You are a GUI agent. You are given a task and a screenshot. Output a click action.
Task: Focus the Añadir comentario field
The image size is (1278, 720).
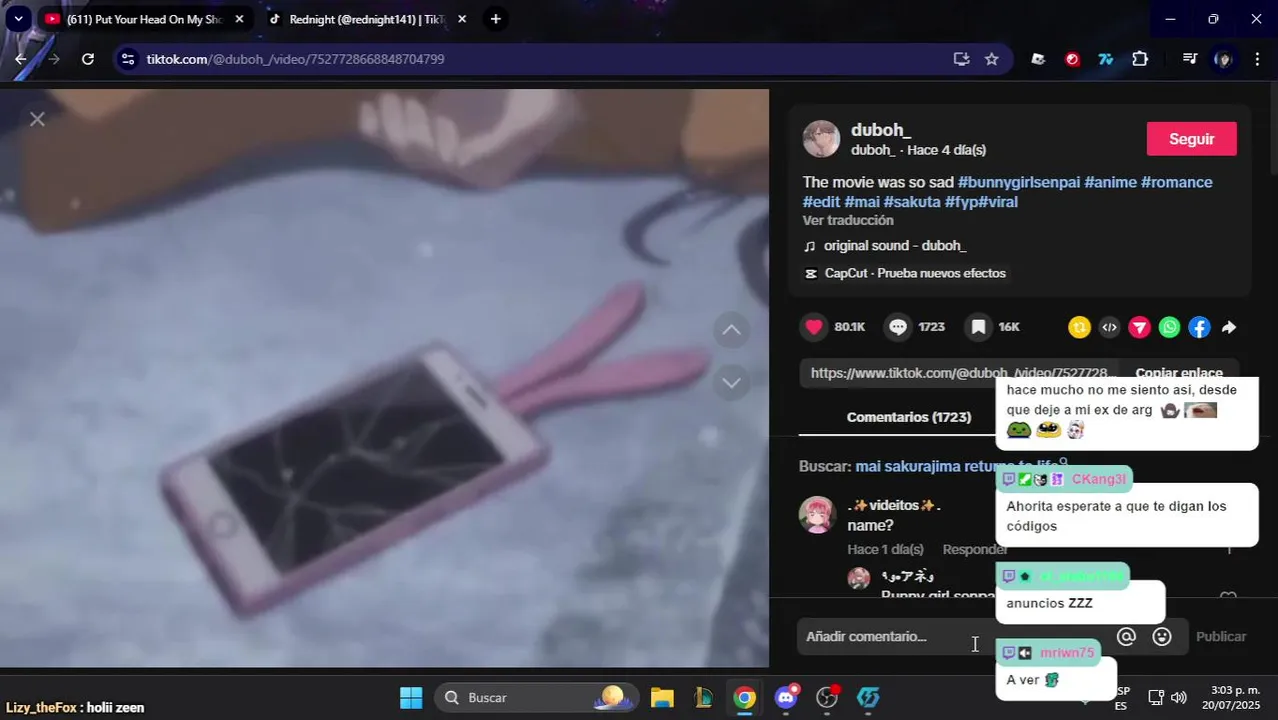(x=950, y=636)
